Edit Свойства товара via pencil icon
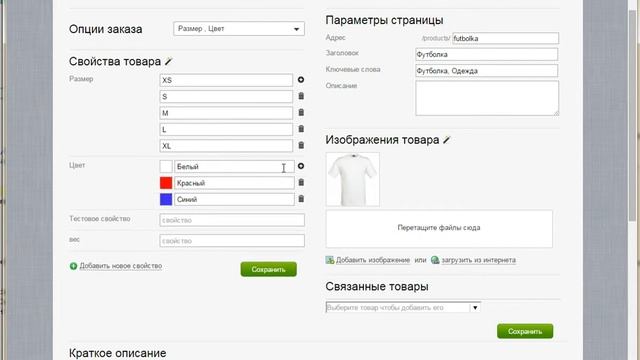Image resolution: width=640 pixels, height=360 pixels. [169, 62]
